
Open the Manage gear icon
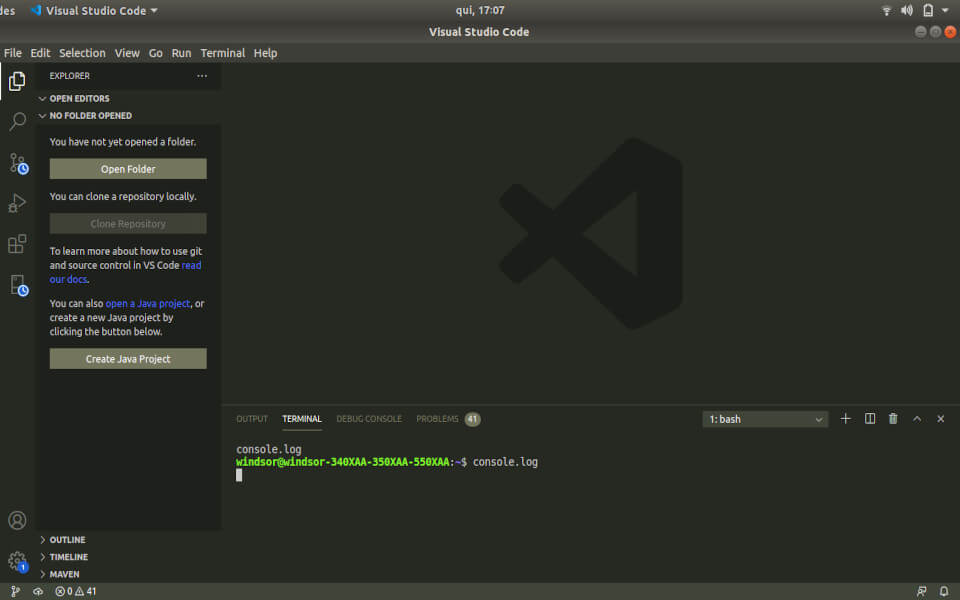(17, 561)
